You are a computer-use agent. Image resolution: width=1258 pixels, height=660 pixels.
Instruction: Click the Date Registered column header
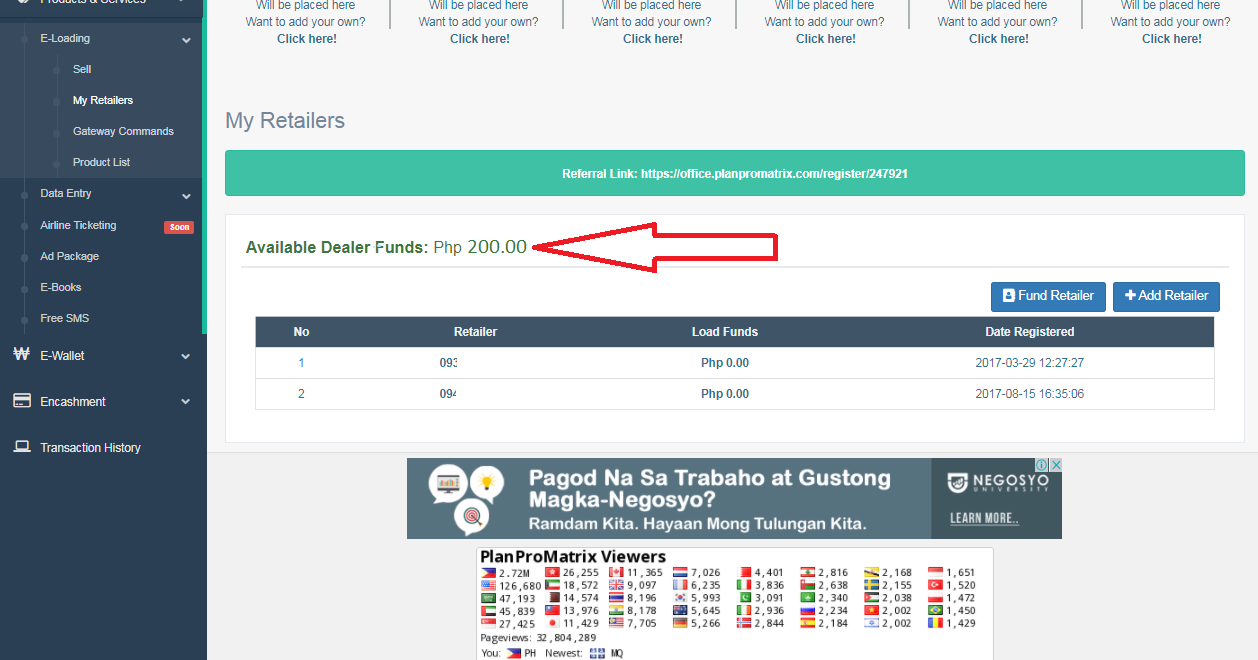pyautogui.click(x=1030, y=332)
